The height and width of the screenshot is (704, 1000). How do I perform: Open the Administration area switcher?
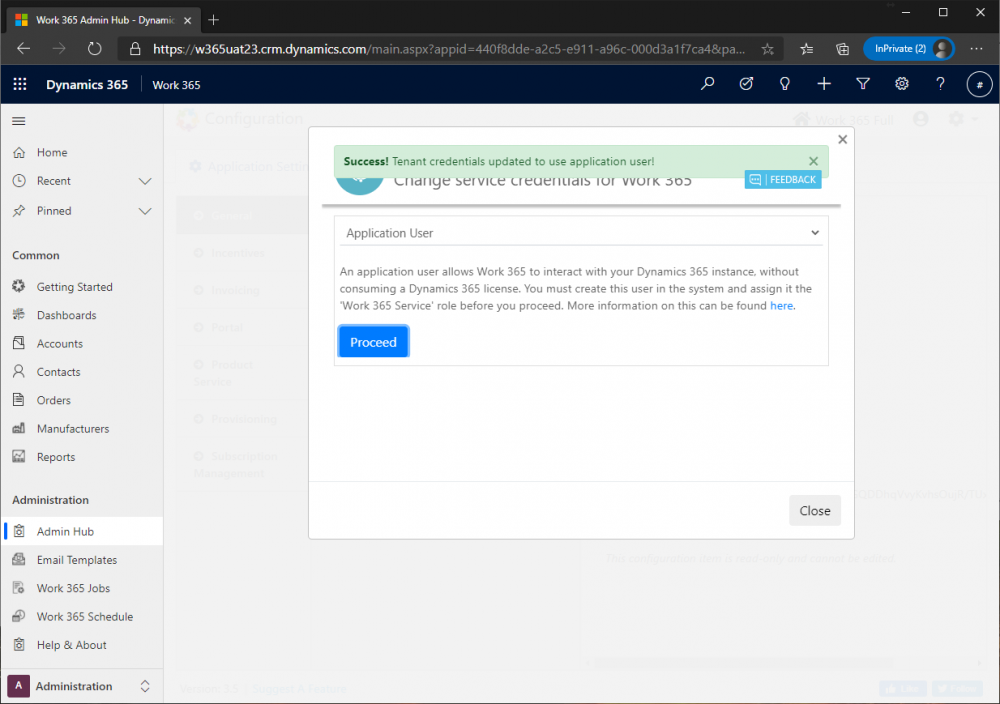pos(82,686)
